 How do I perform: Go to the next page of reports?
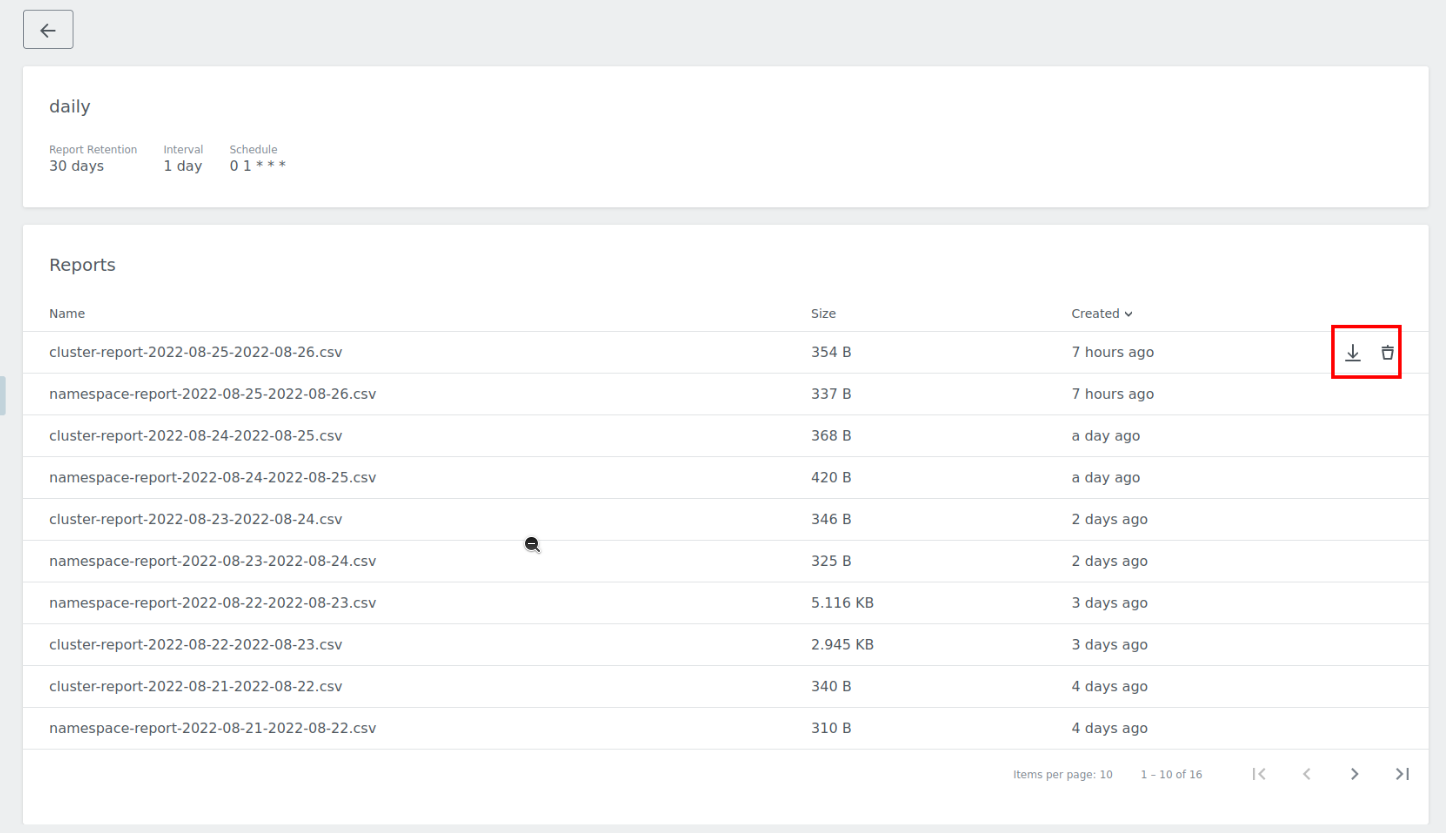pos(1354,773)
